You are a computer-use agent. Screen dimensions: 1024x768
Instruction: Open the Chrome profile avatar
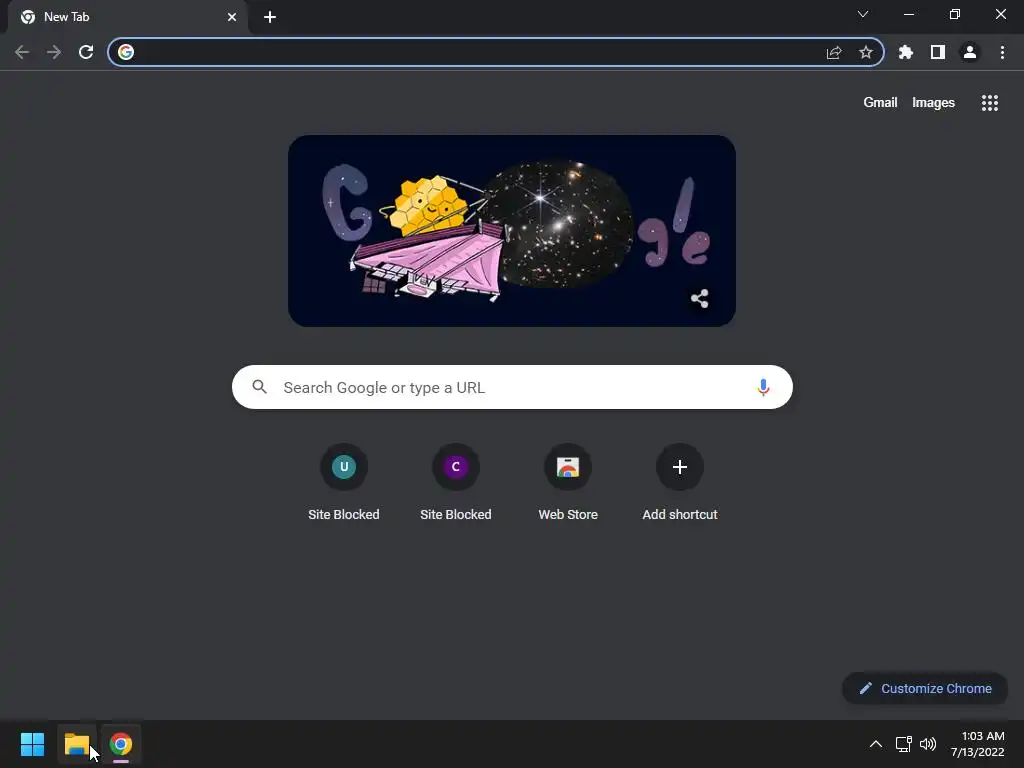tap(970, 52)
